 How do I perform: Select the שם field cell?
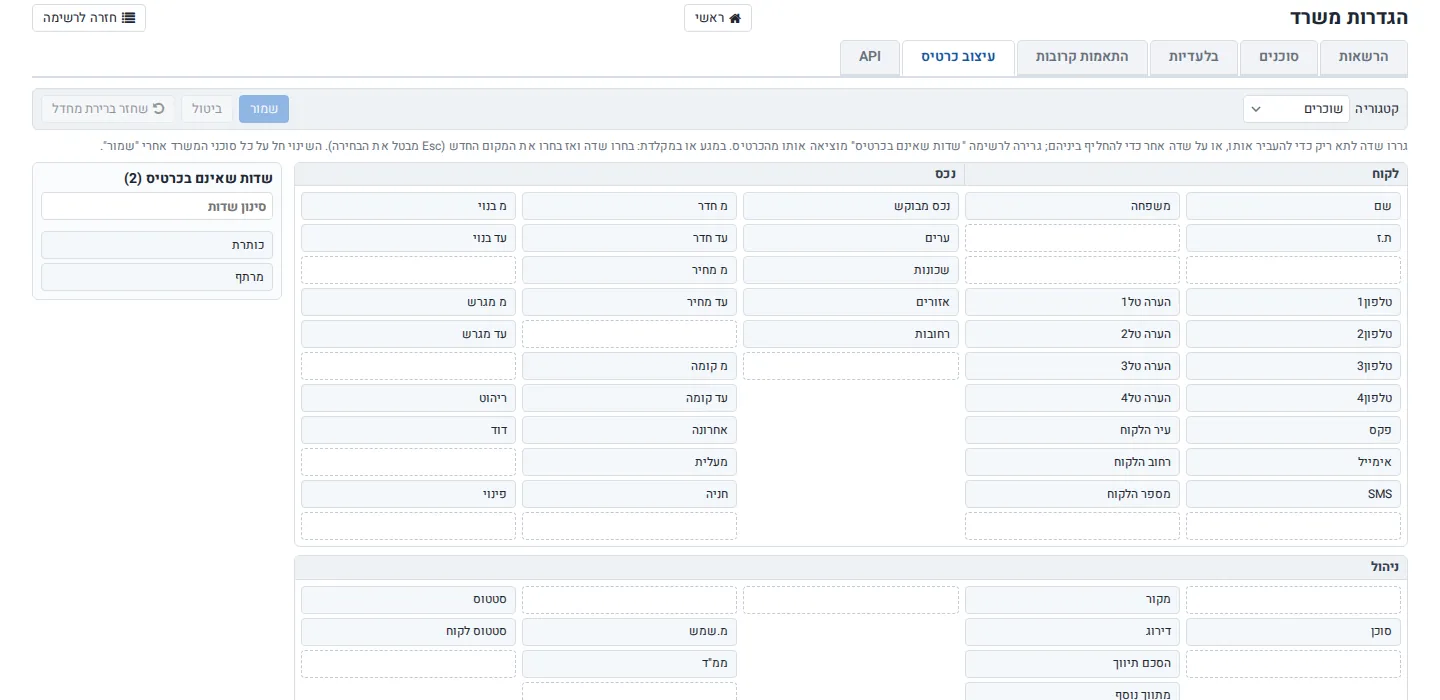point(1293,206)
